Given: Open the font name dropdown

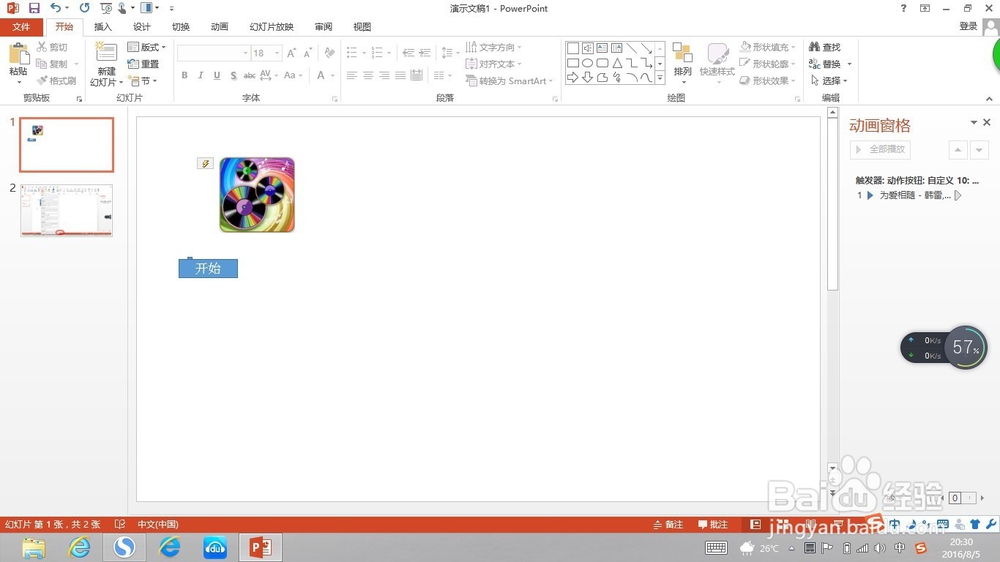Looking at the screenshot, I should pos(245,53).
